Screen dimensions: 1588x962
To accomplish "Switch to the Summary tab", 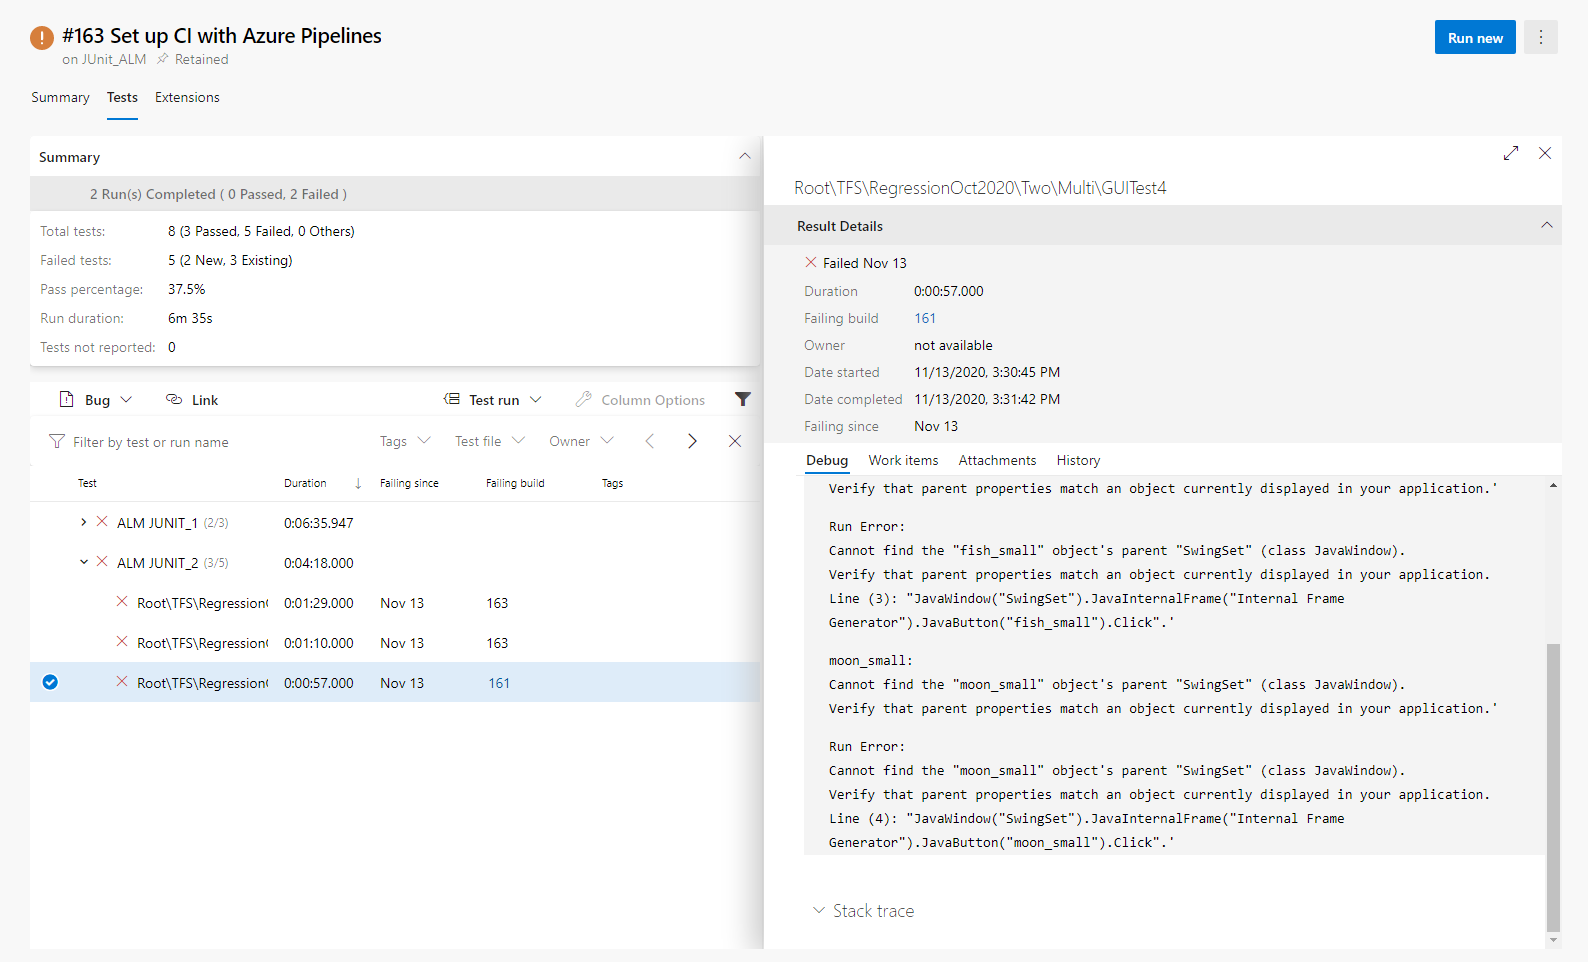I will (60, 97).
